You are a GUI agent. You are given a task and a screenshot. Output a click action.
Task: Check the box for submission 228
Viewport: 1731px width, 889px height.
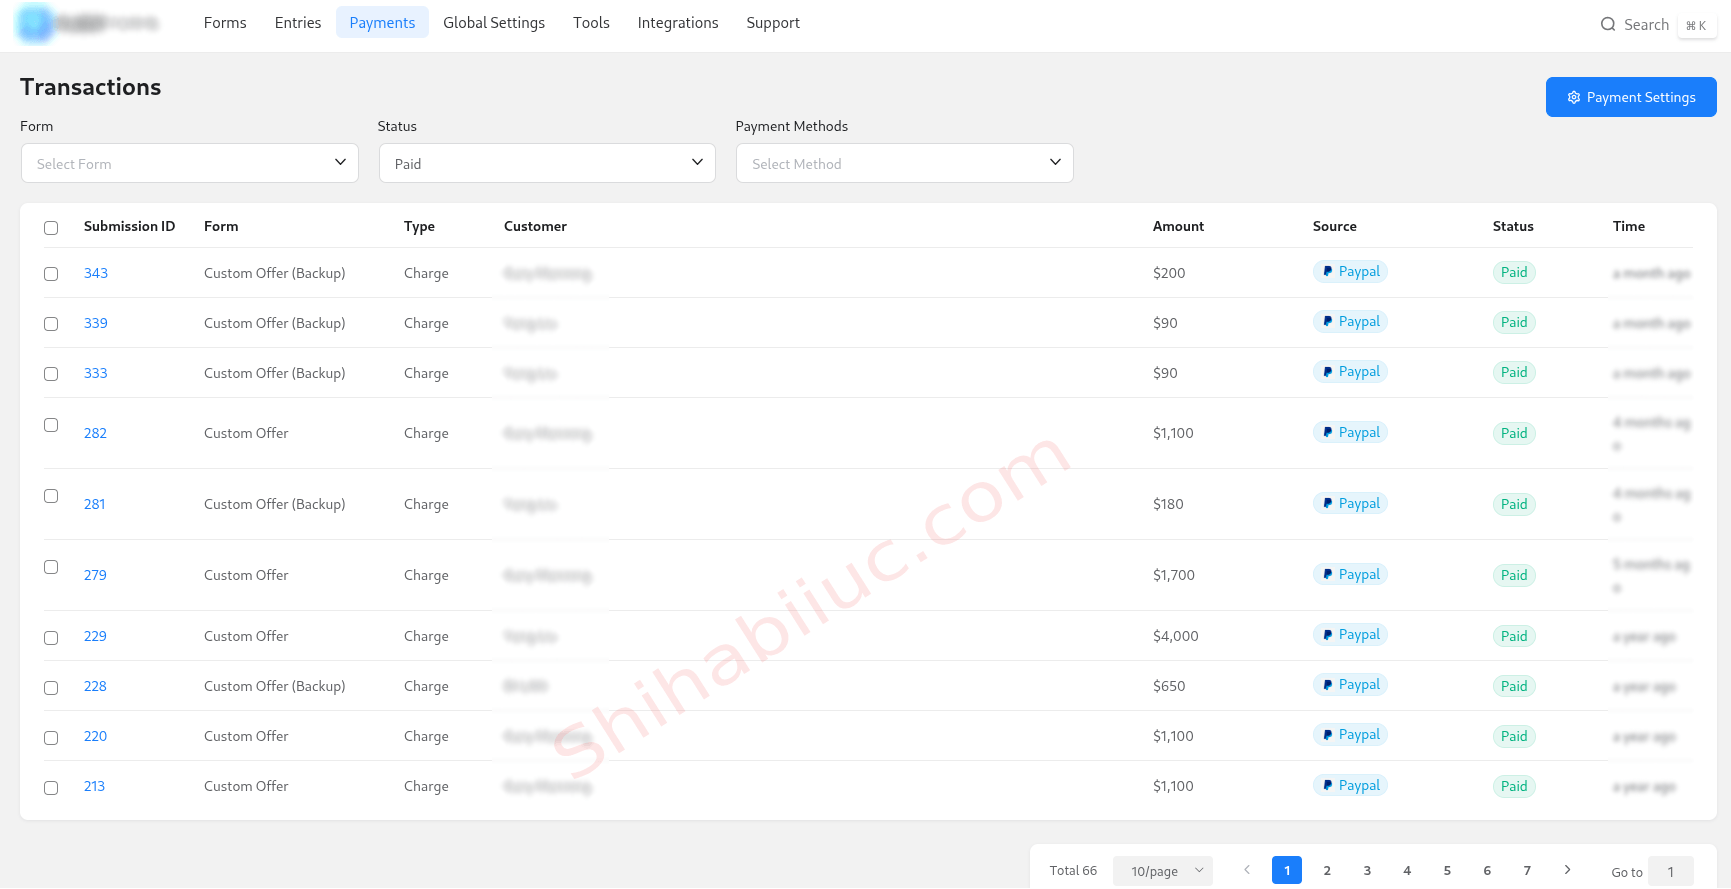[51, 688]
